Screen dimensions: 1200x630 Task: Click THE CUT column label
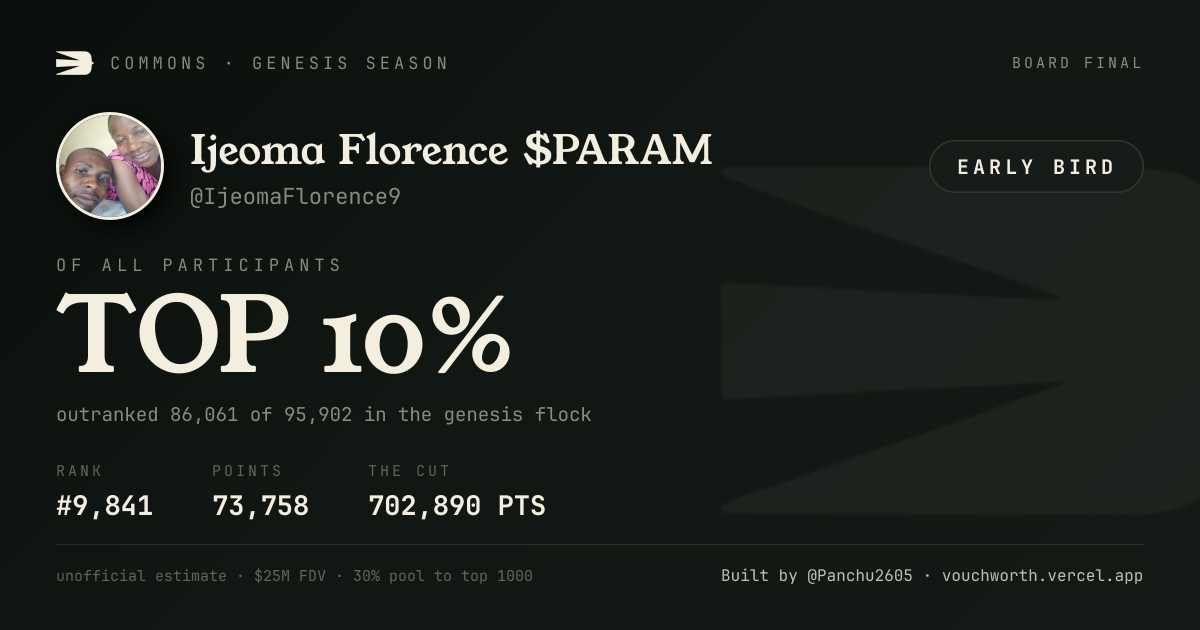point(409,471)
